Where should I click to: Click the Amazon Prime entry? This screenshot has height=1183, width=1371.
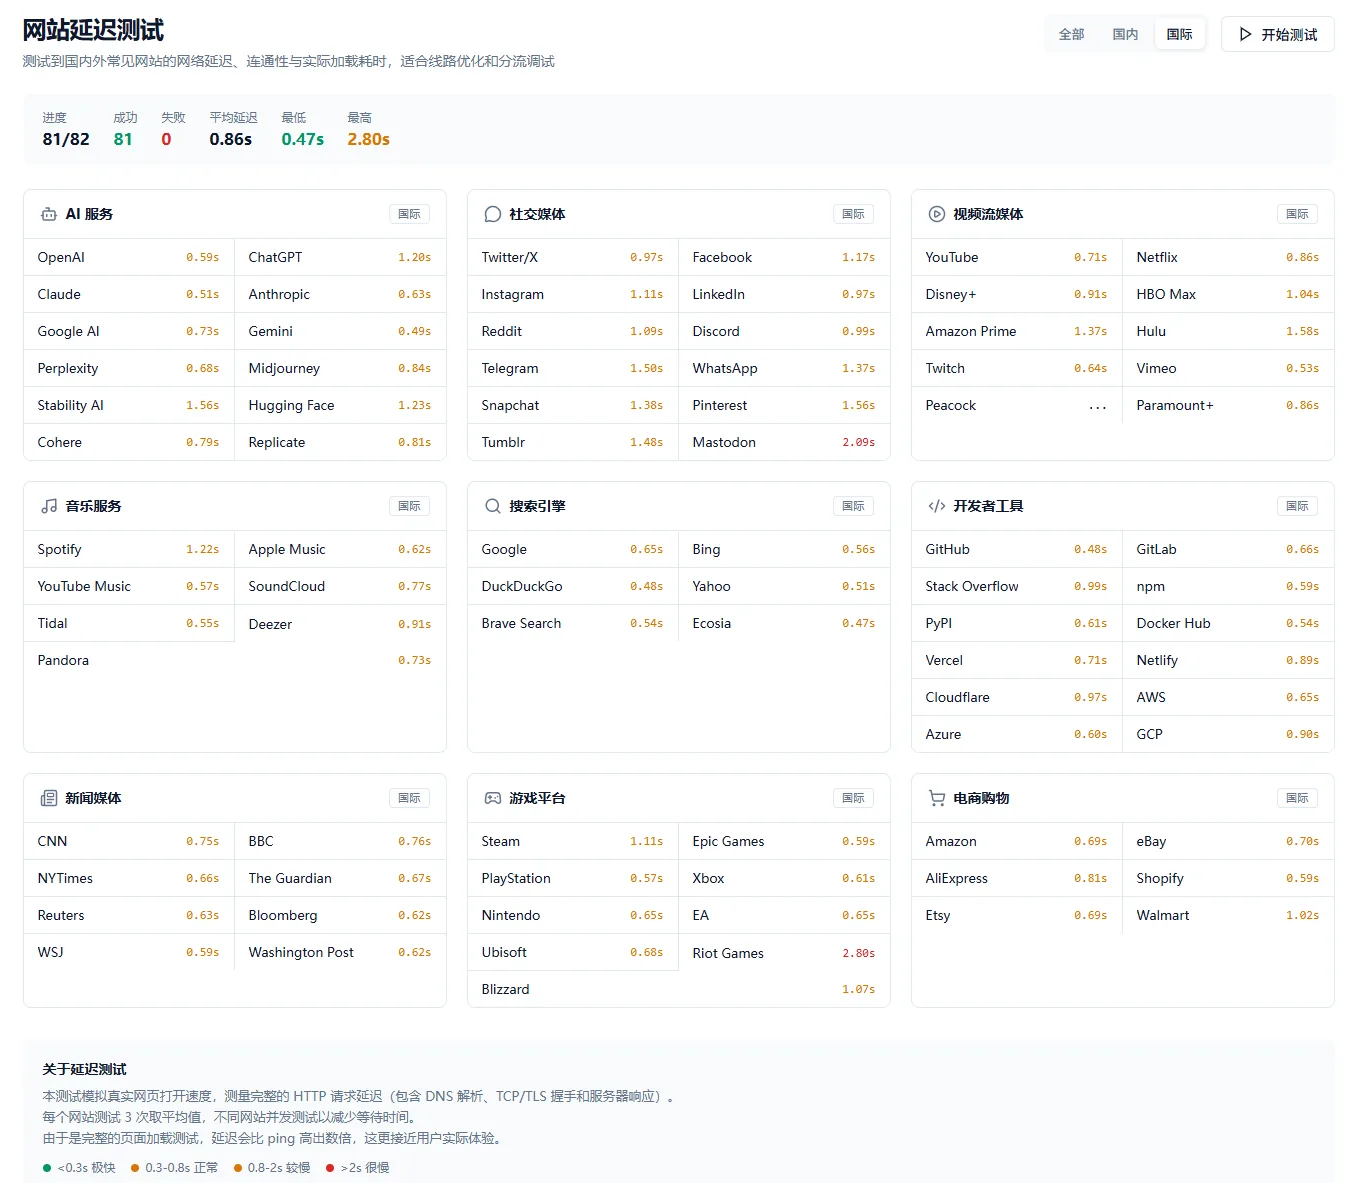[x=1017, y=331]
